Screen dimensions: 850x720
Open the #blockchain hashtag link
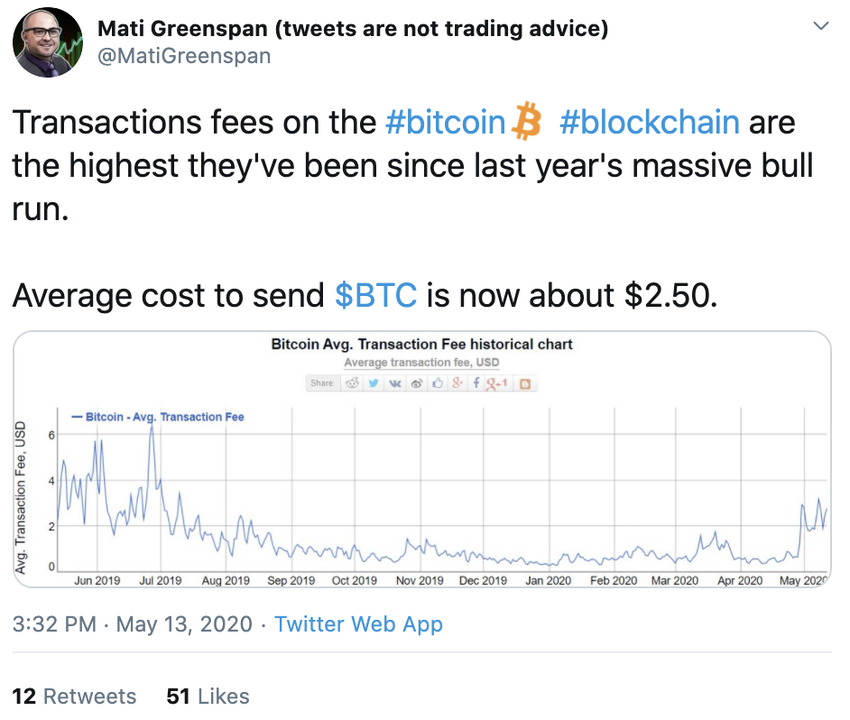[649, 122]
